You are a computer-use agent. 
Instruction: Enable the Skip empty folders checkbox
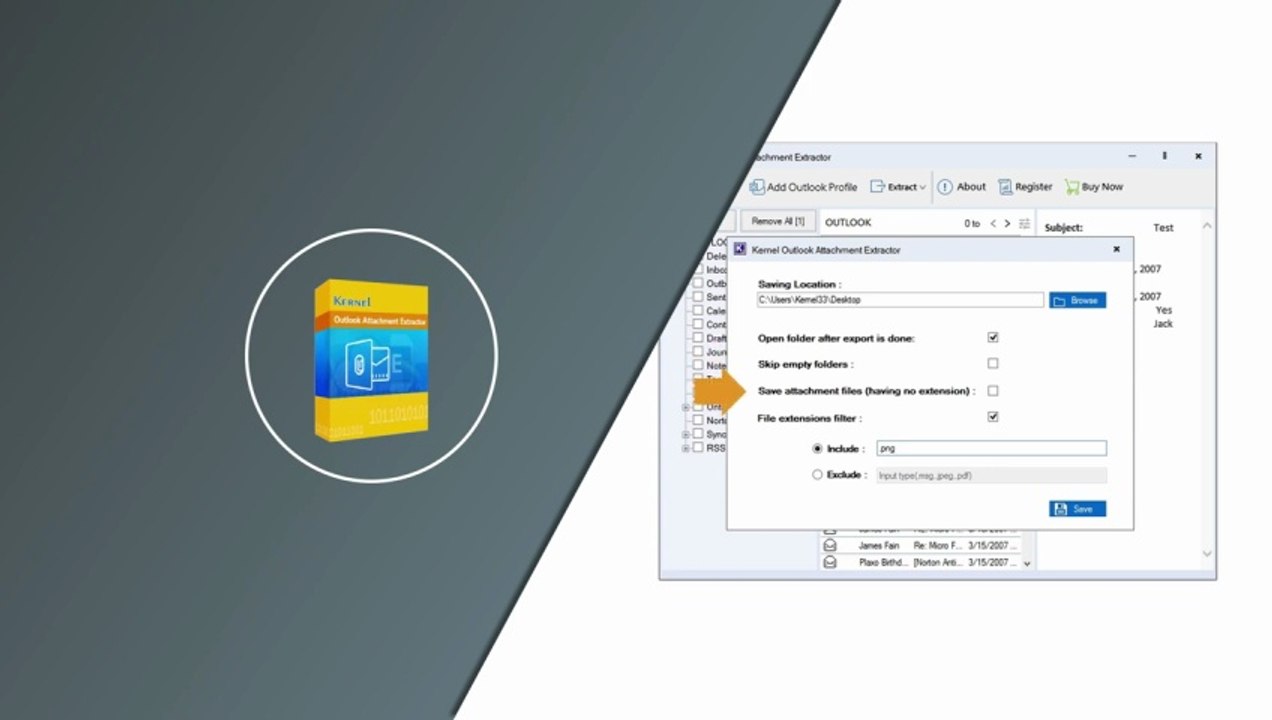pyautogui.click(x=993, y=364)
